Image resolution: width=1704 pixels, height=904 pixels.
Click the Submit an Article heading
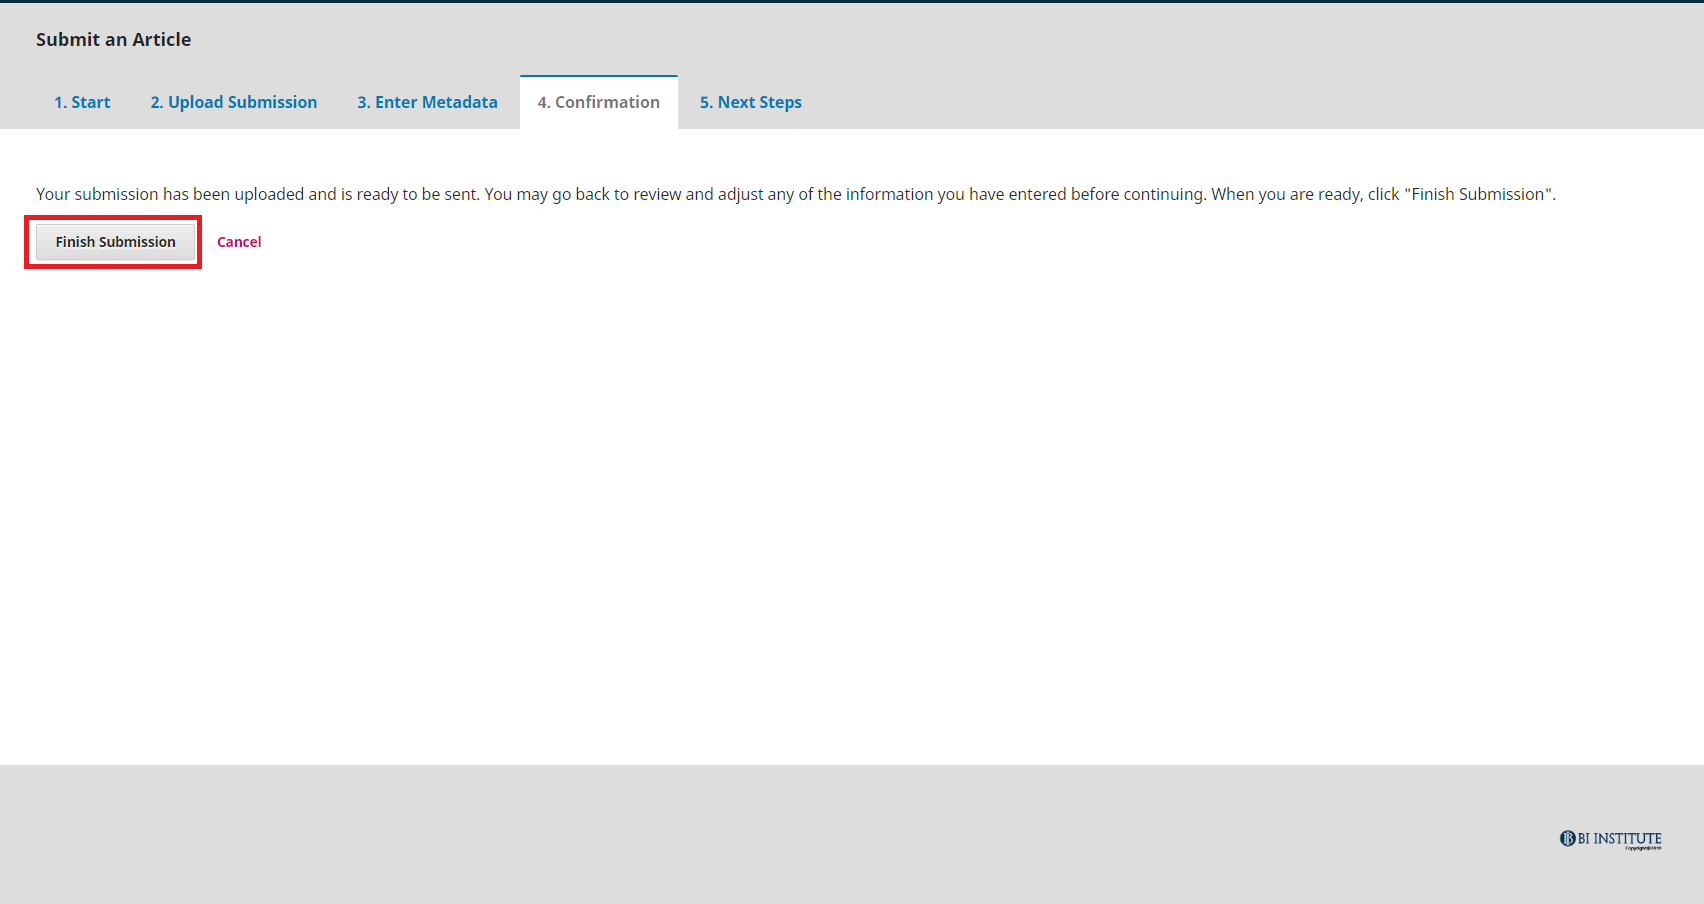click(113, 40)
